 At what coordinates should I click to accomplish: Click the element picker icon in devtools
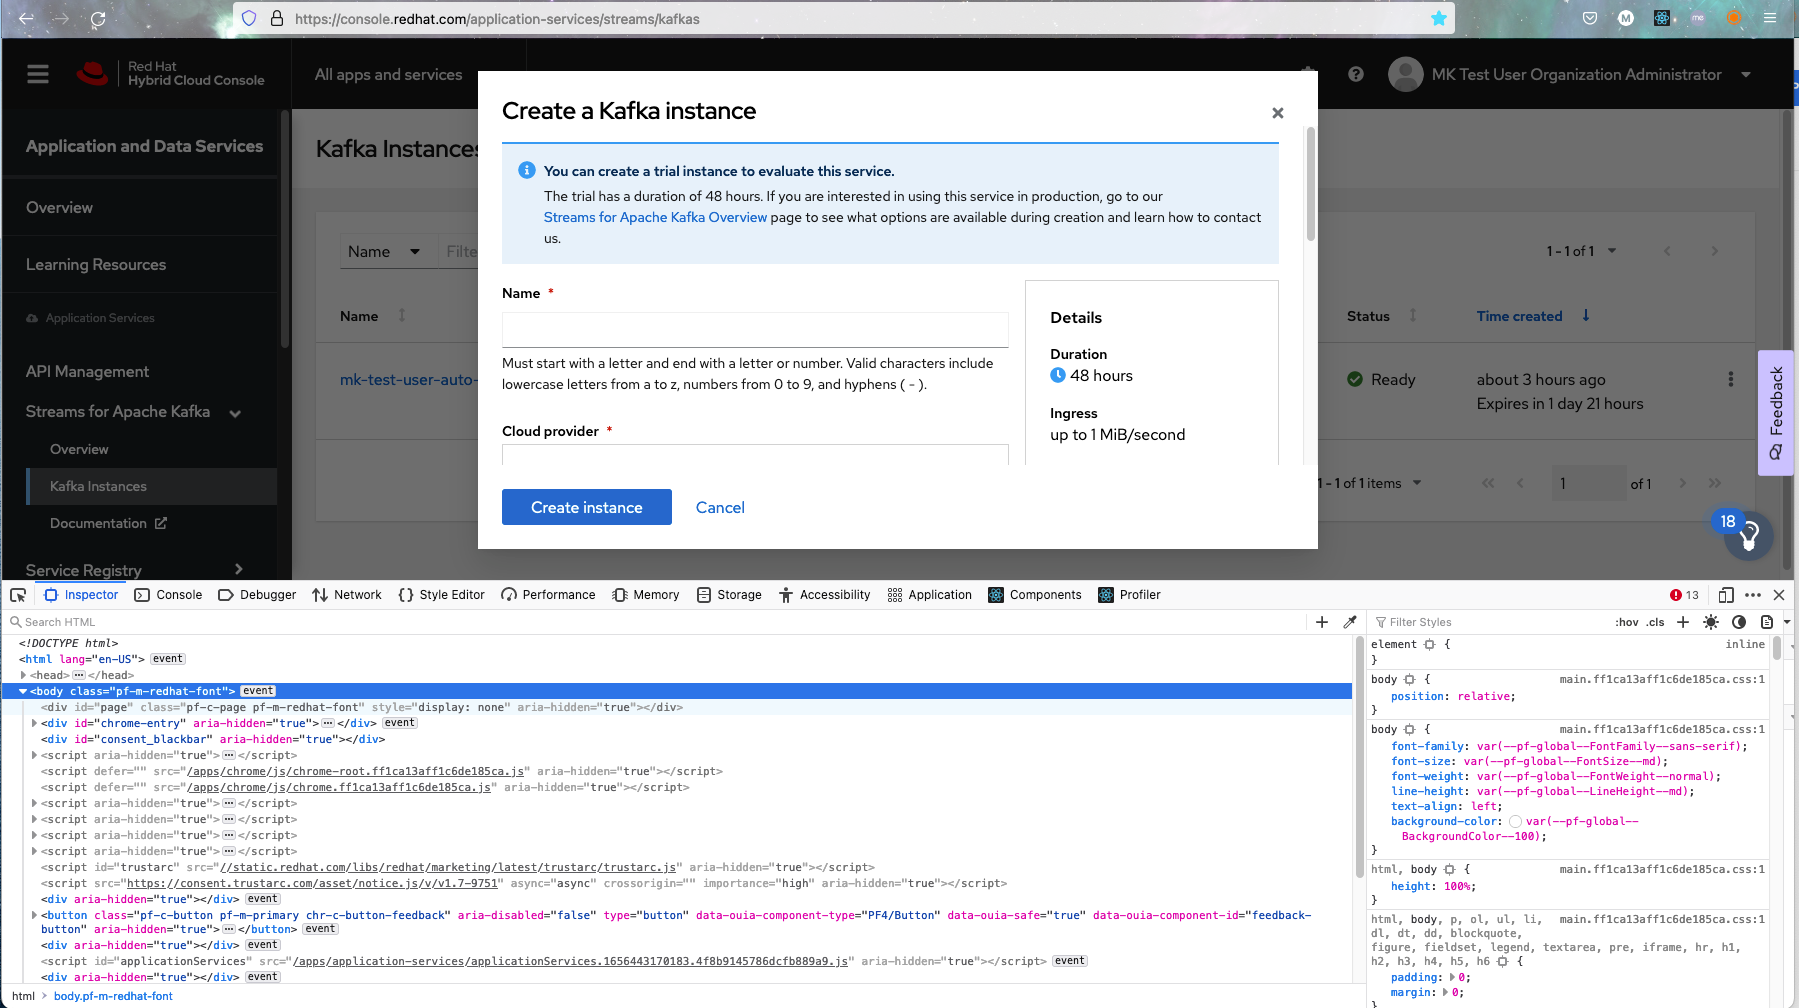(x=18, y=595)
